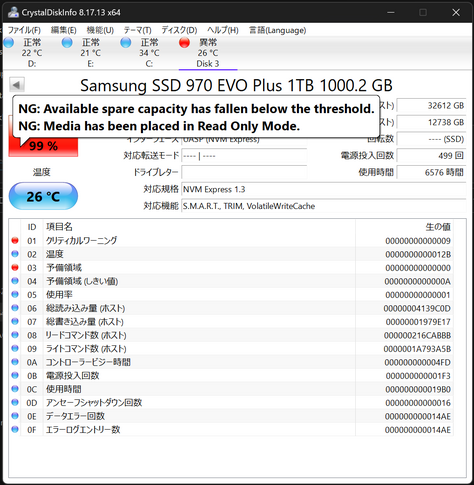The image size is (474, 485).
Task: Minimize the CrystalDiskInfo window
Action: (391, 13)
